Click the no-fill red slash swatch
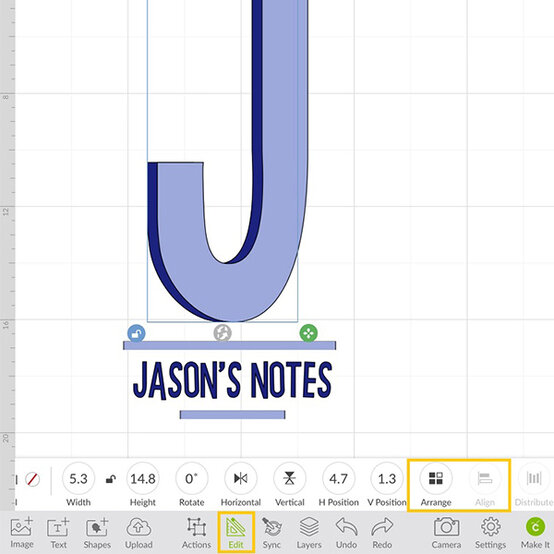The image size is (554, 554). tap(33, 479)
